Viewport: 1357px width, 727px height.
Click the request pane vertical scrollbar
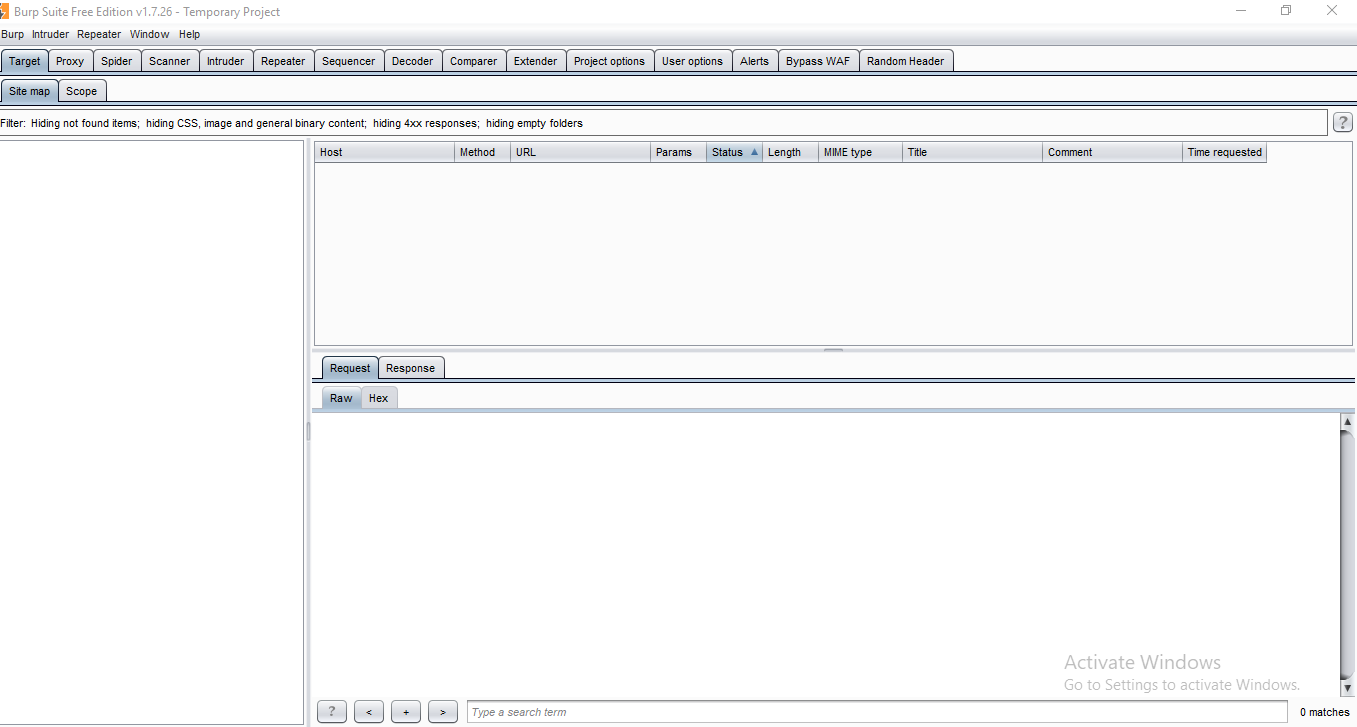click(x=1348, y=555)
